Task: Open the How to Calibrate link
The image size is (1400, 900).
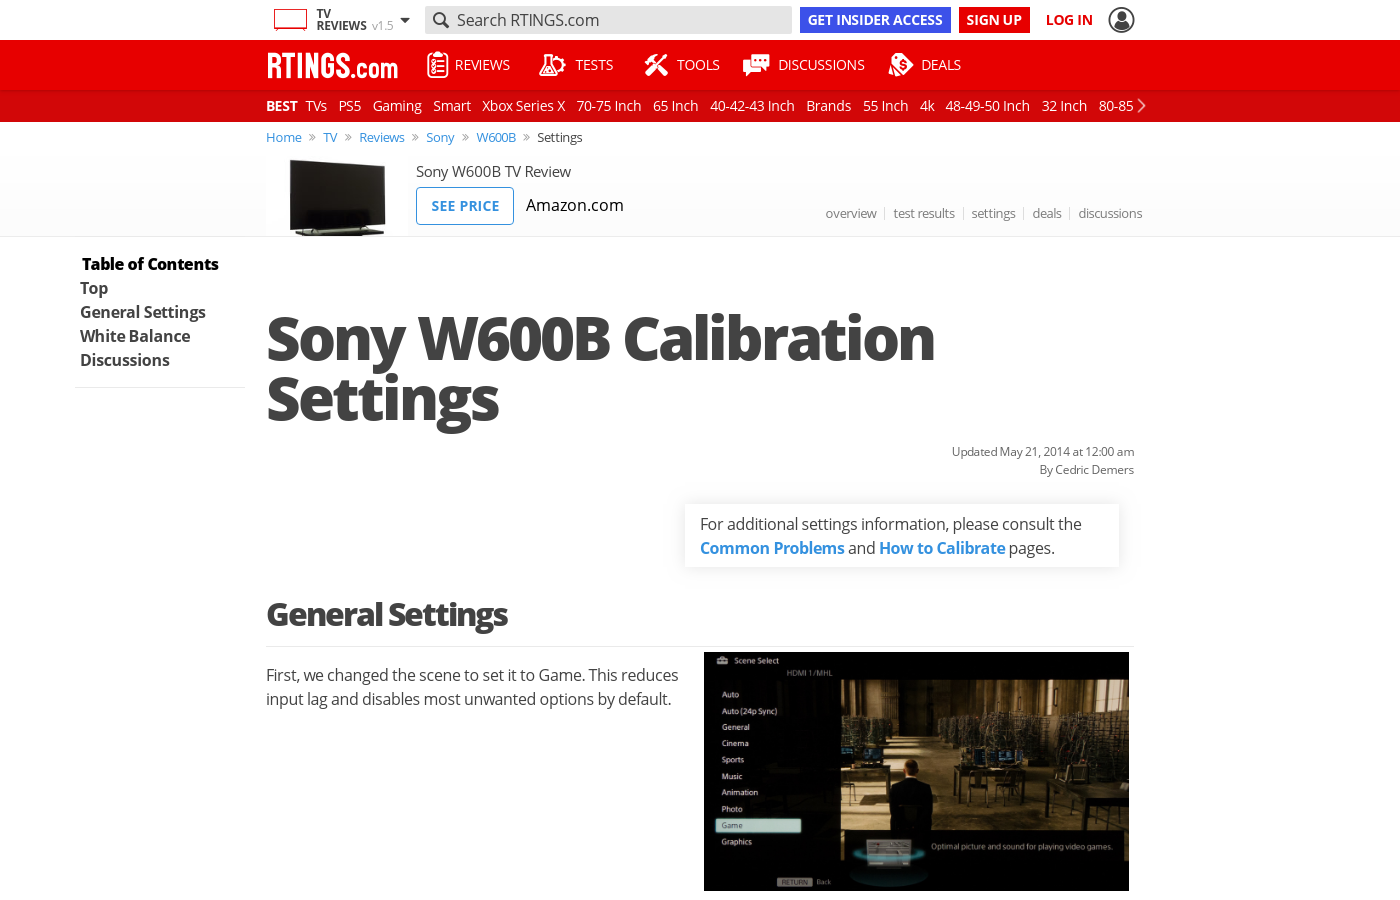Action: [x=942, y=548]
